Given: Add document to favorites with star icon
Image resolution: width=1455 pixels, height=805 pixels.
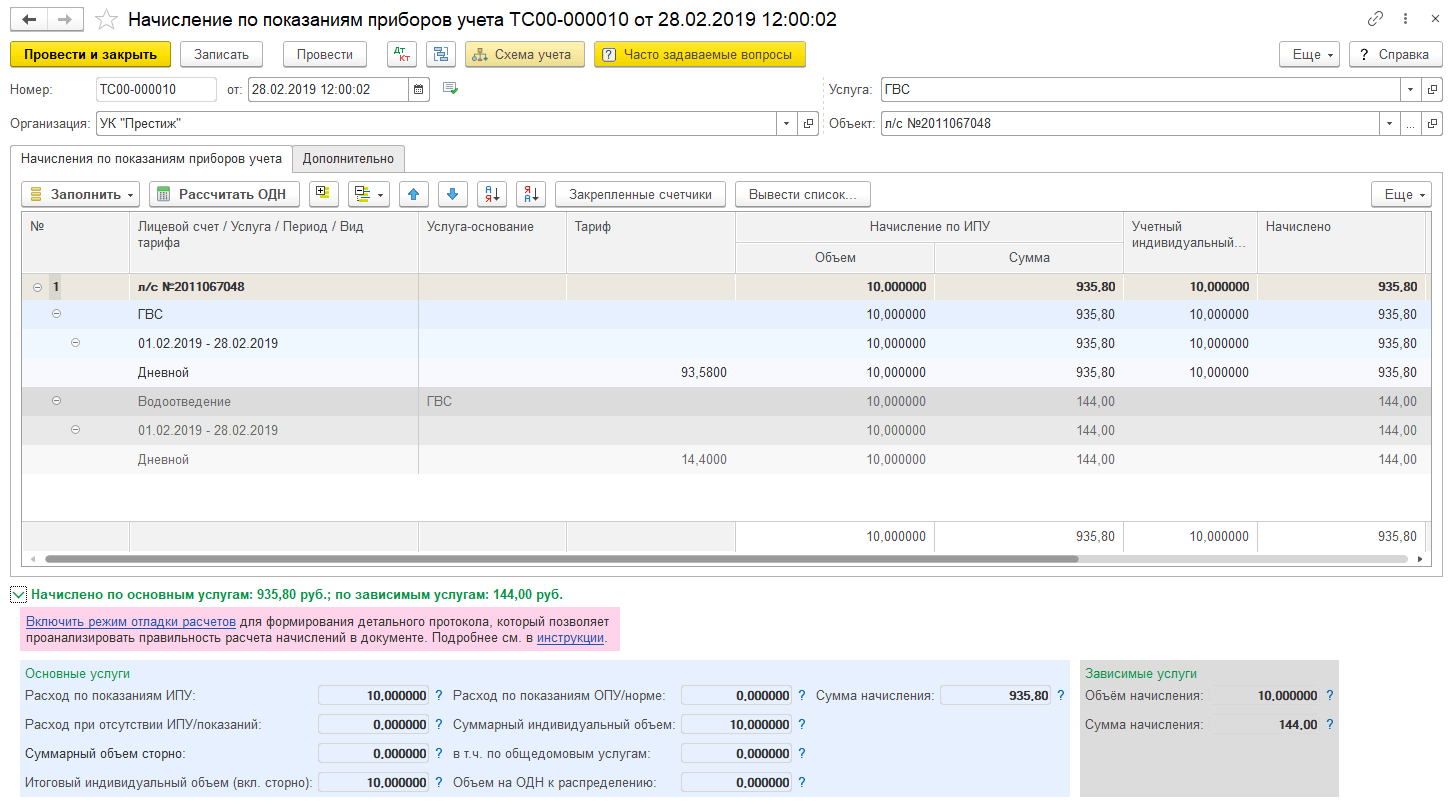Looking at the screenshot, I should [x=106, y=19].
